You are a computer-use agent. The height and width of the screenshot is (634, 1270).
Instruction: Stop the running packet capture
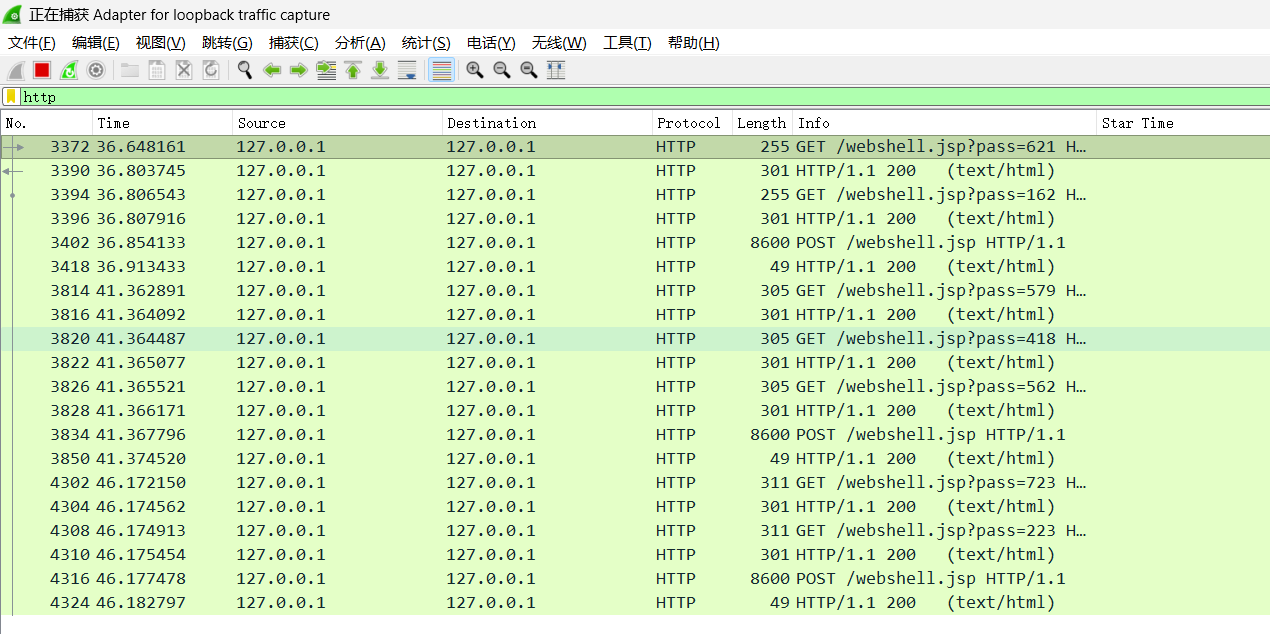(42, 70)
